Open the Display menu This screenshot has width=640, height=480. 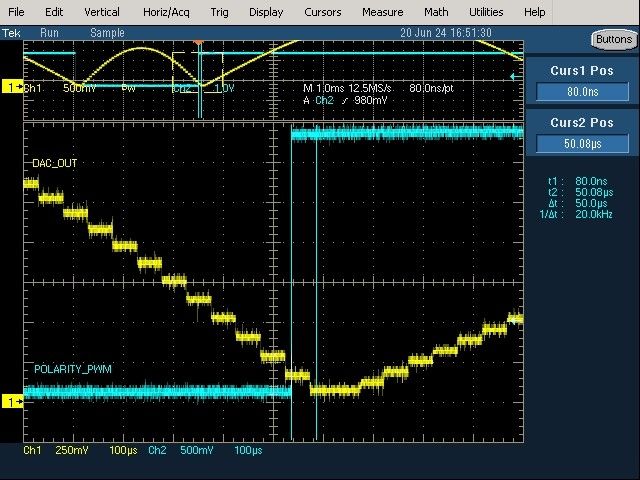pyautogui.click(x=266, y=12)
